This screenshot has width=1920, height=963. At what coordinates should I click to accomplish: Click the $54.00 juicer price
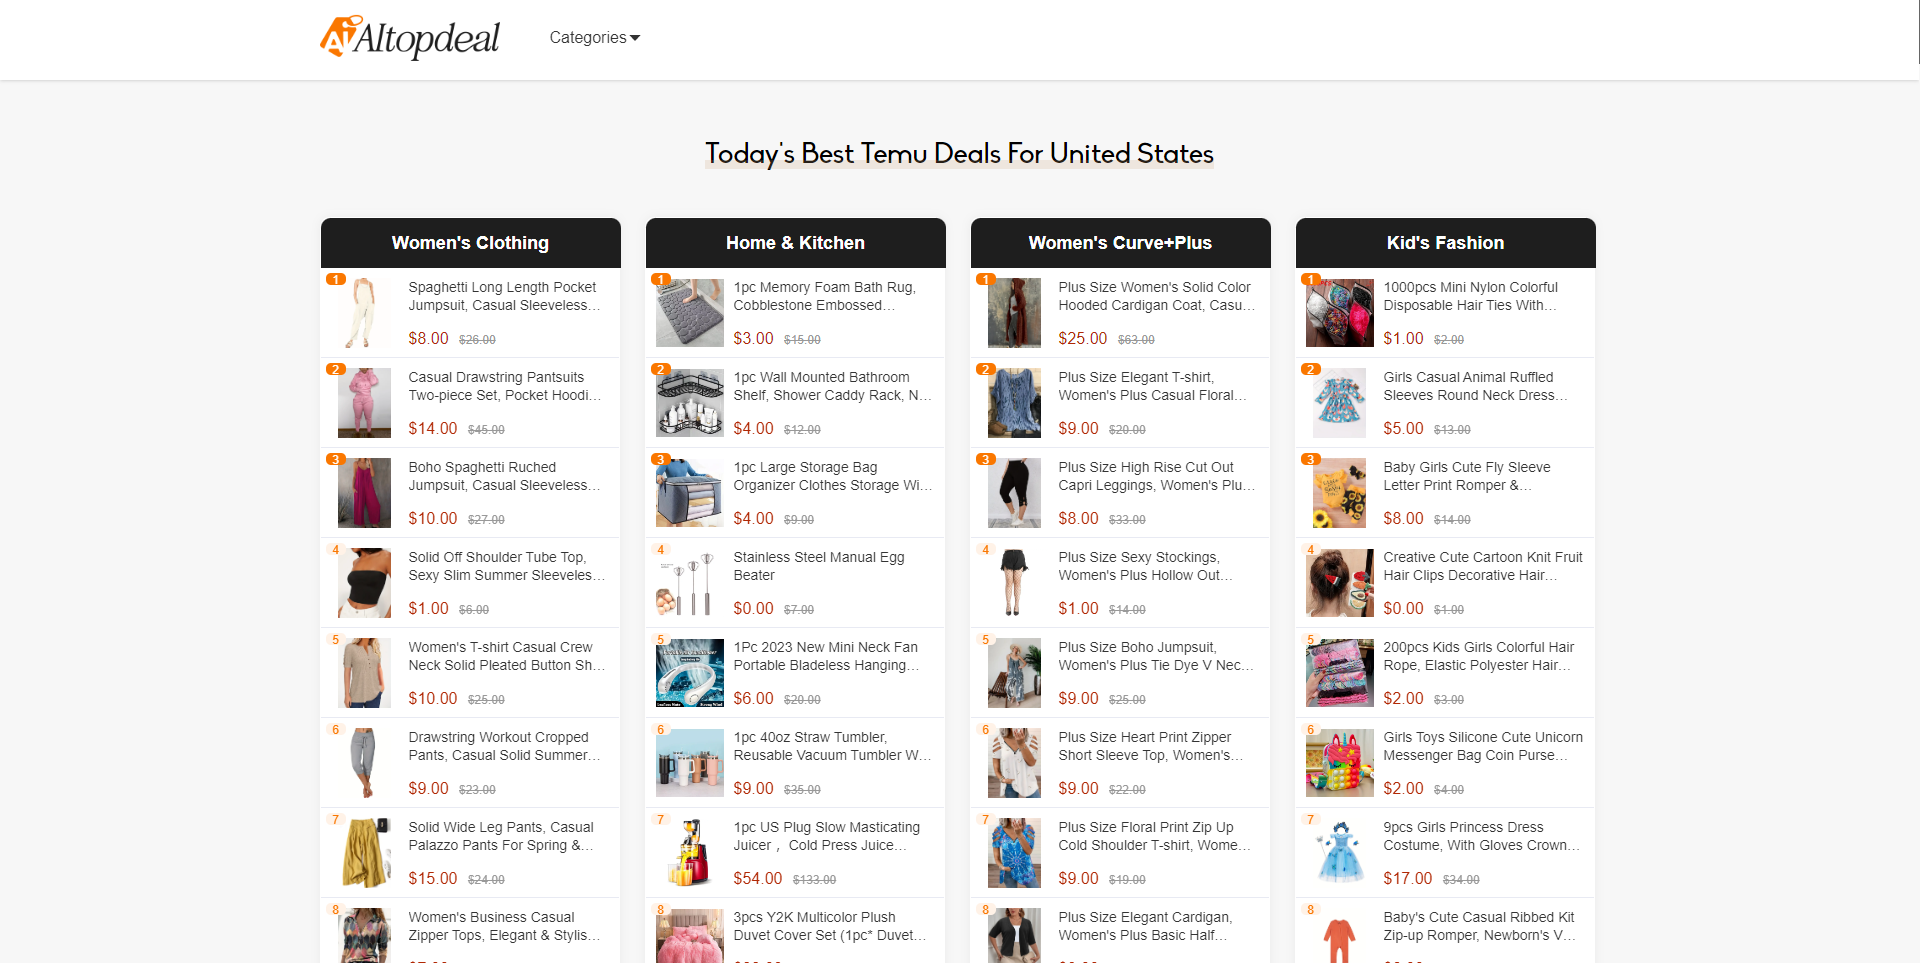pyautogui.click(x=757, y=878)
